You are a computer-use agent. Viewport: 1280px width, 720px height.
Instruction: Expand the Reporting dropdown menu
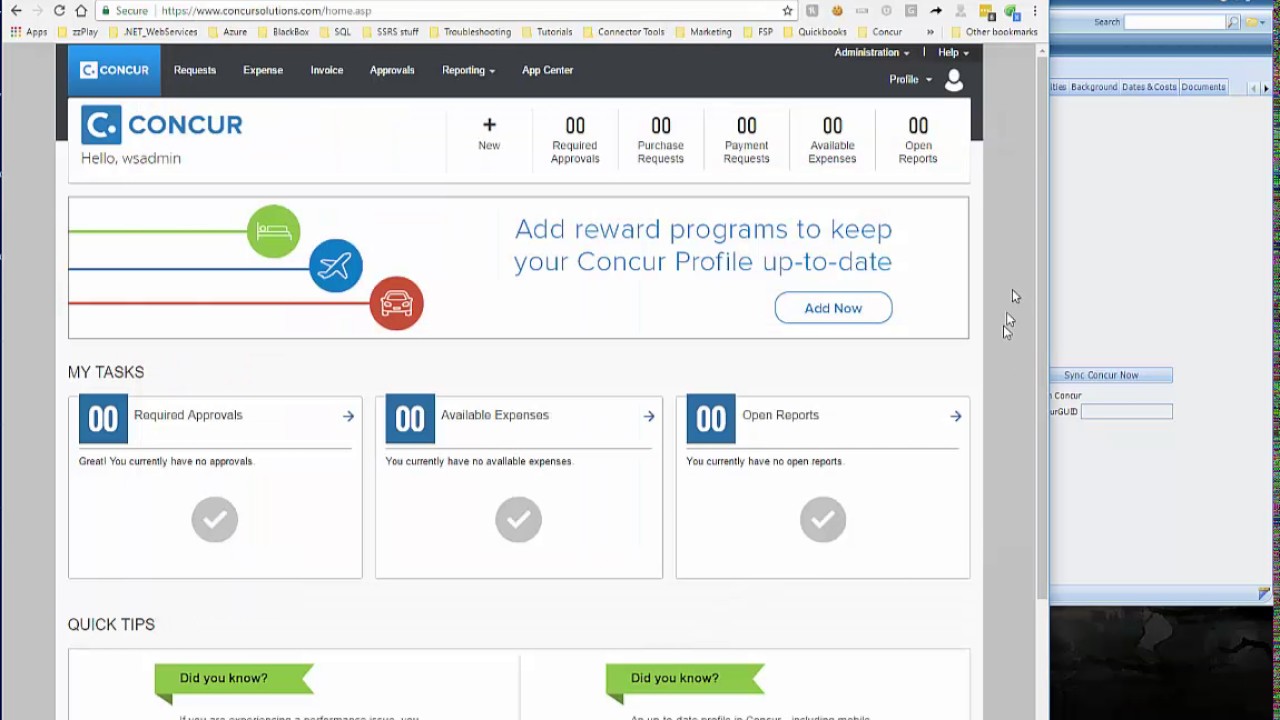[468, 70]
